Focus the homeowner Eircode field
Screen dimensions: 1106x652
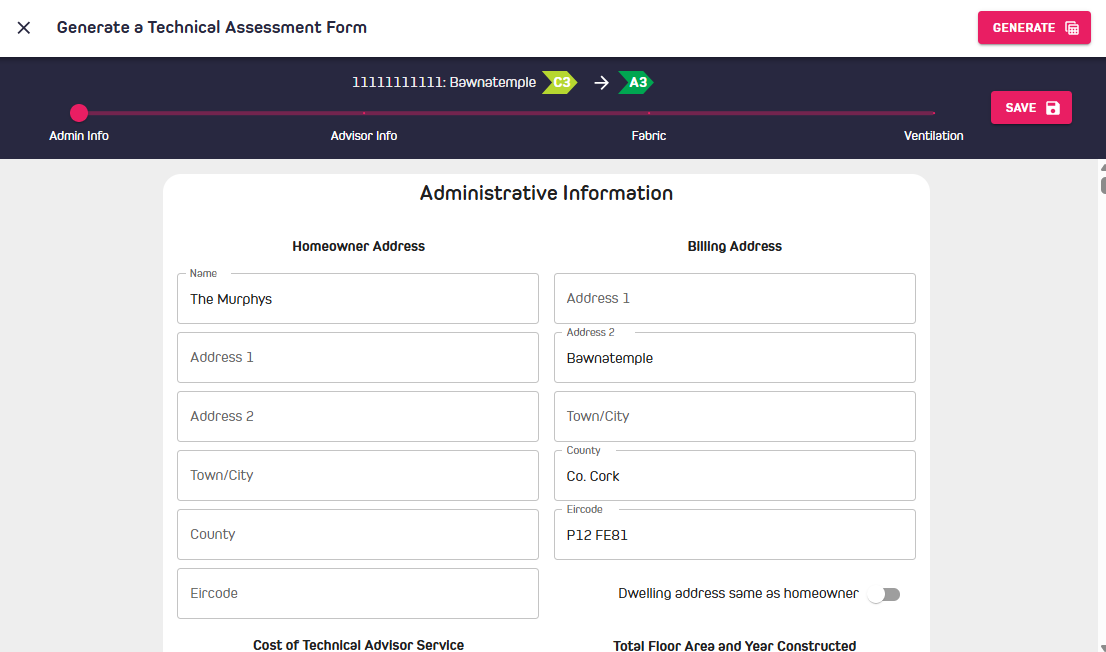pos(358,593)
